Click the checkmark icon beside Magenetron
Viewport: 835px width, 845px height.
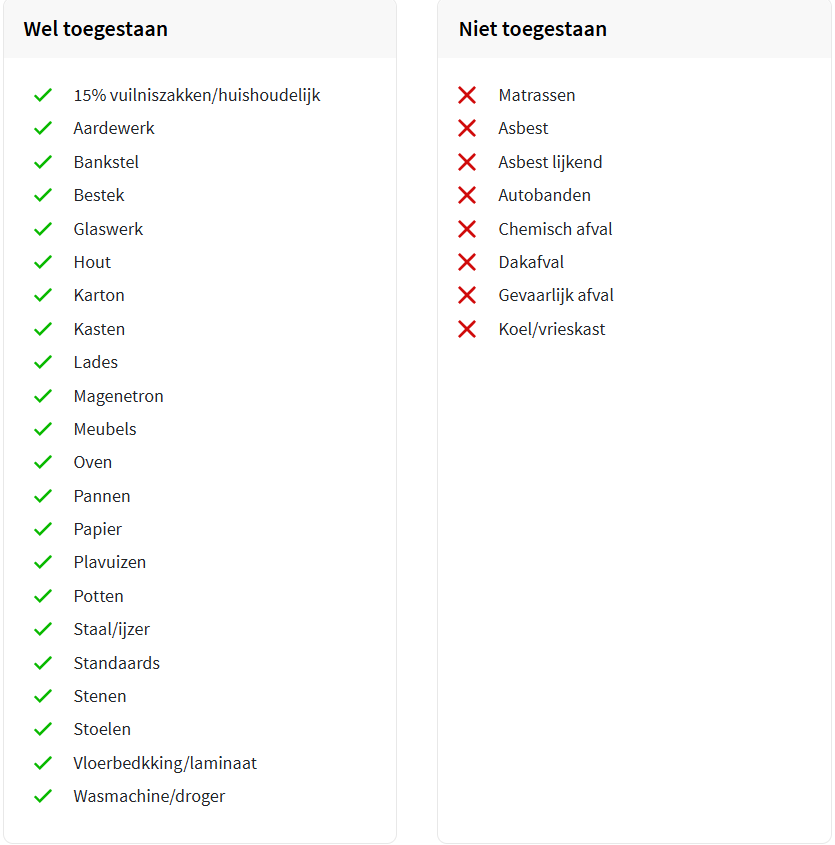point(43,396)
